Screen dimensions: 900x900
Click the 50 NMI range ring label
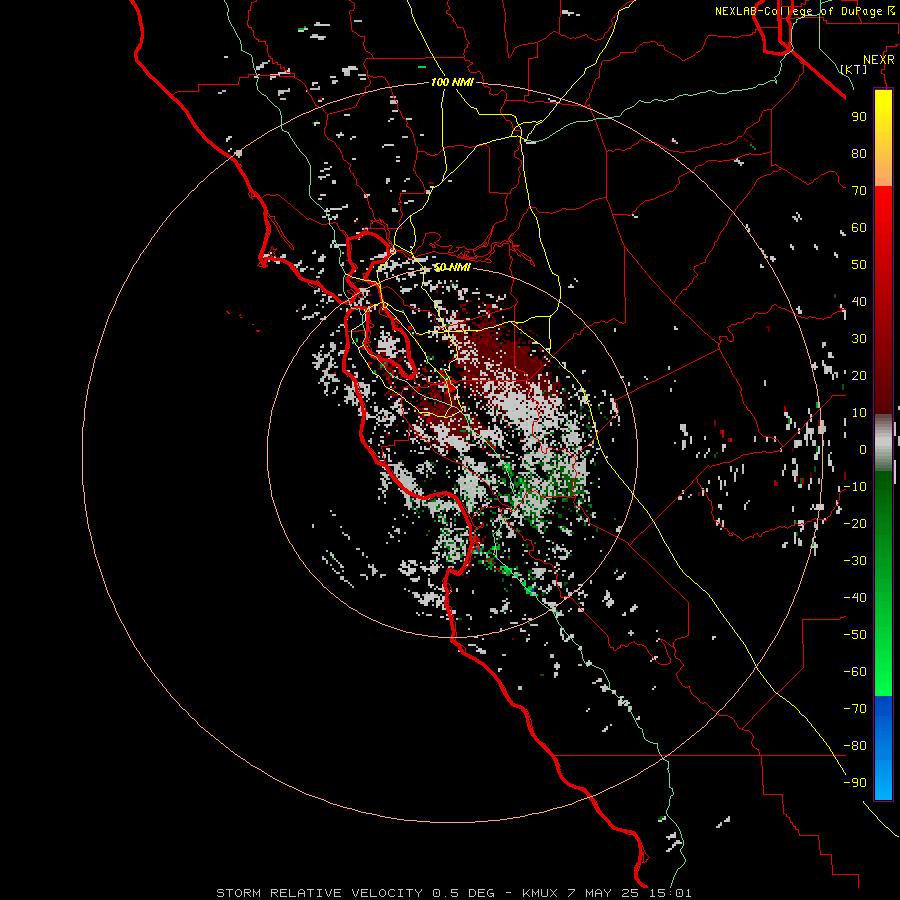(452, 267)
